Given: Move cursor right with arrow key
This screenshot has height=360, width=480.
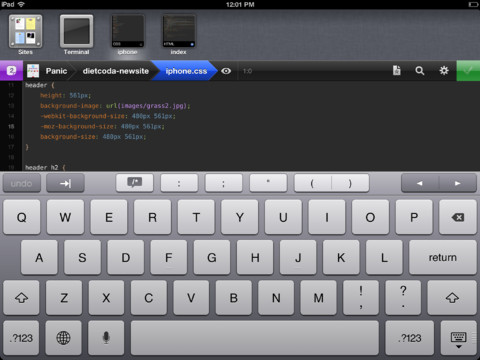Looking at the screenshot, I should [458, 183].
